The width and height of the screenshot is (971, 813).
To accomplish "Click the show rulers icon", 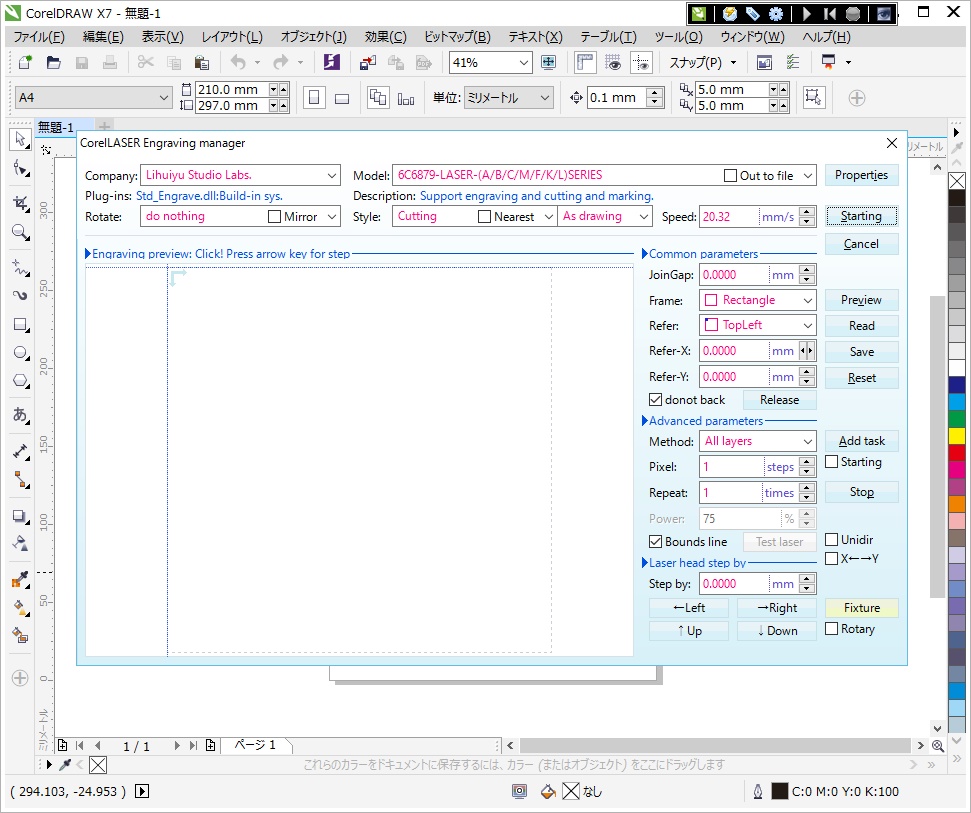I will pos(584,62).
